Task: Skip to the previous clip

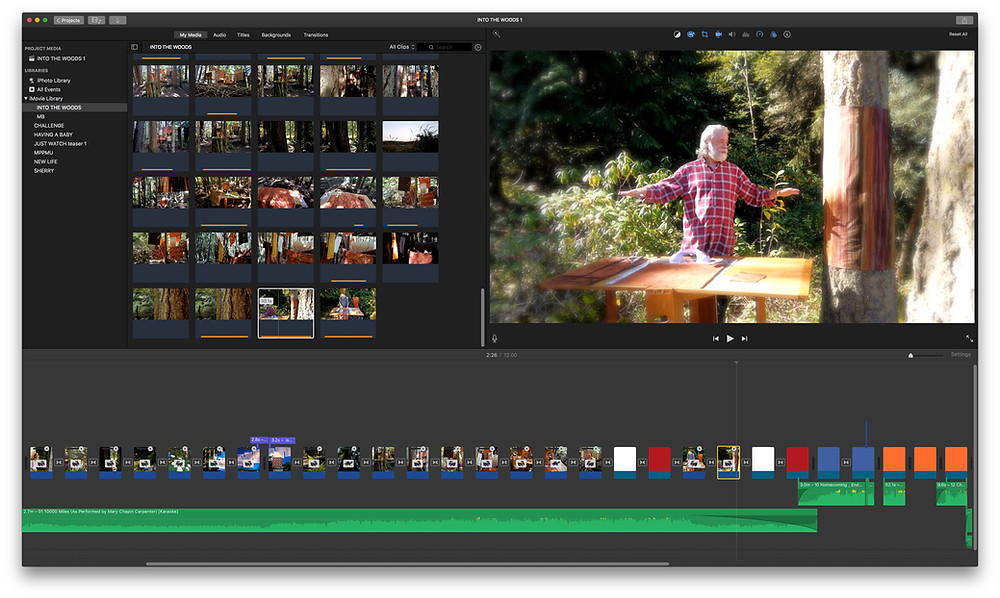Action: (716, 339)
